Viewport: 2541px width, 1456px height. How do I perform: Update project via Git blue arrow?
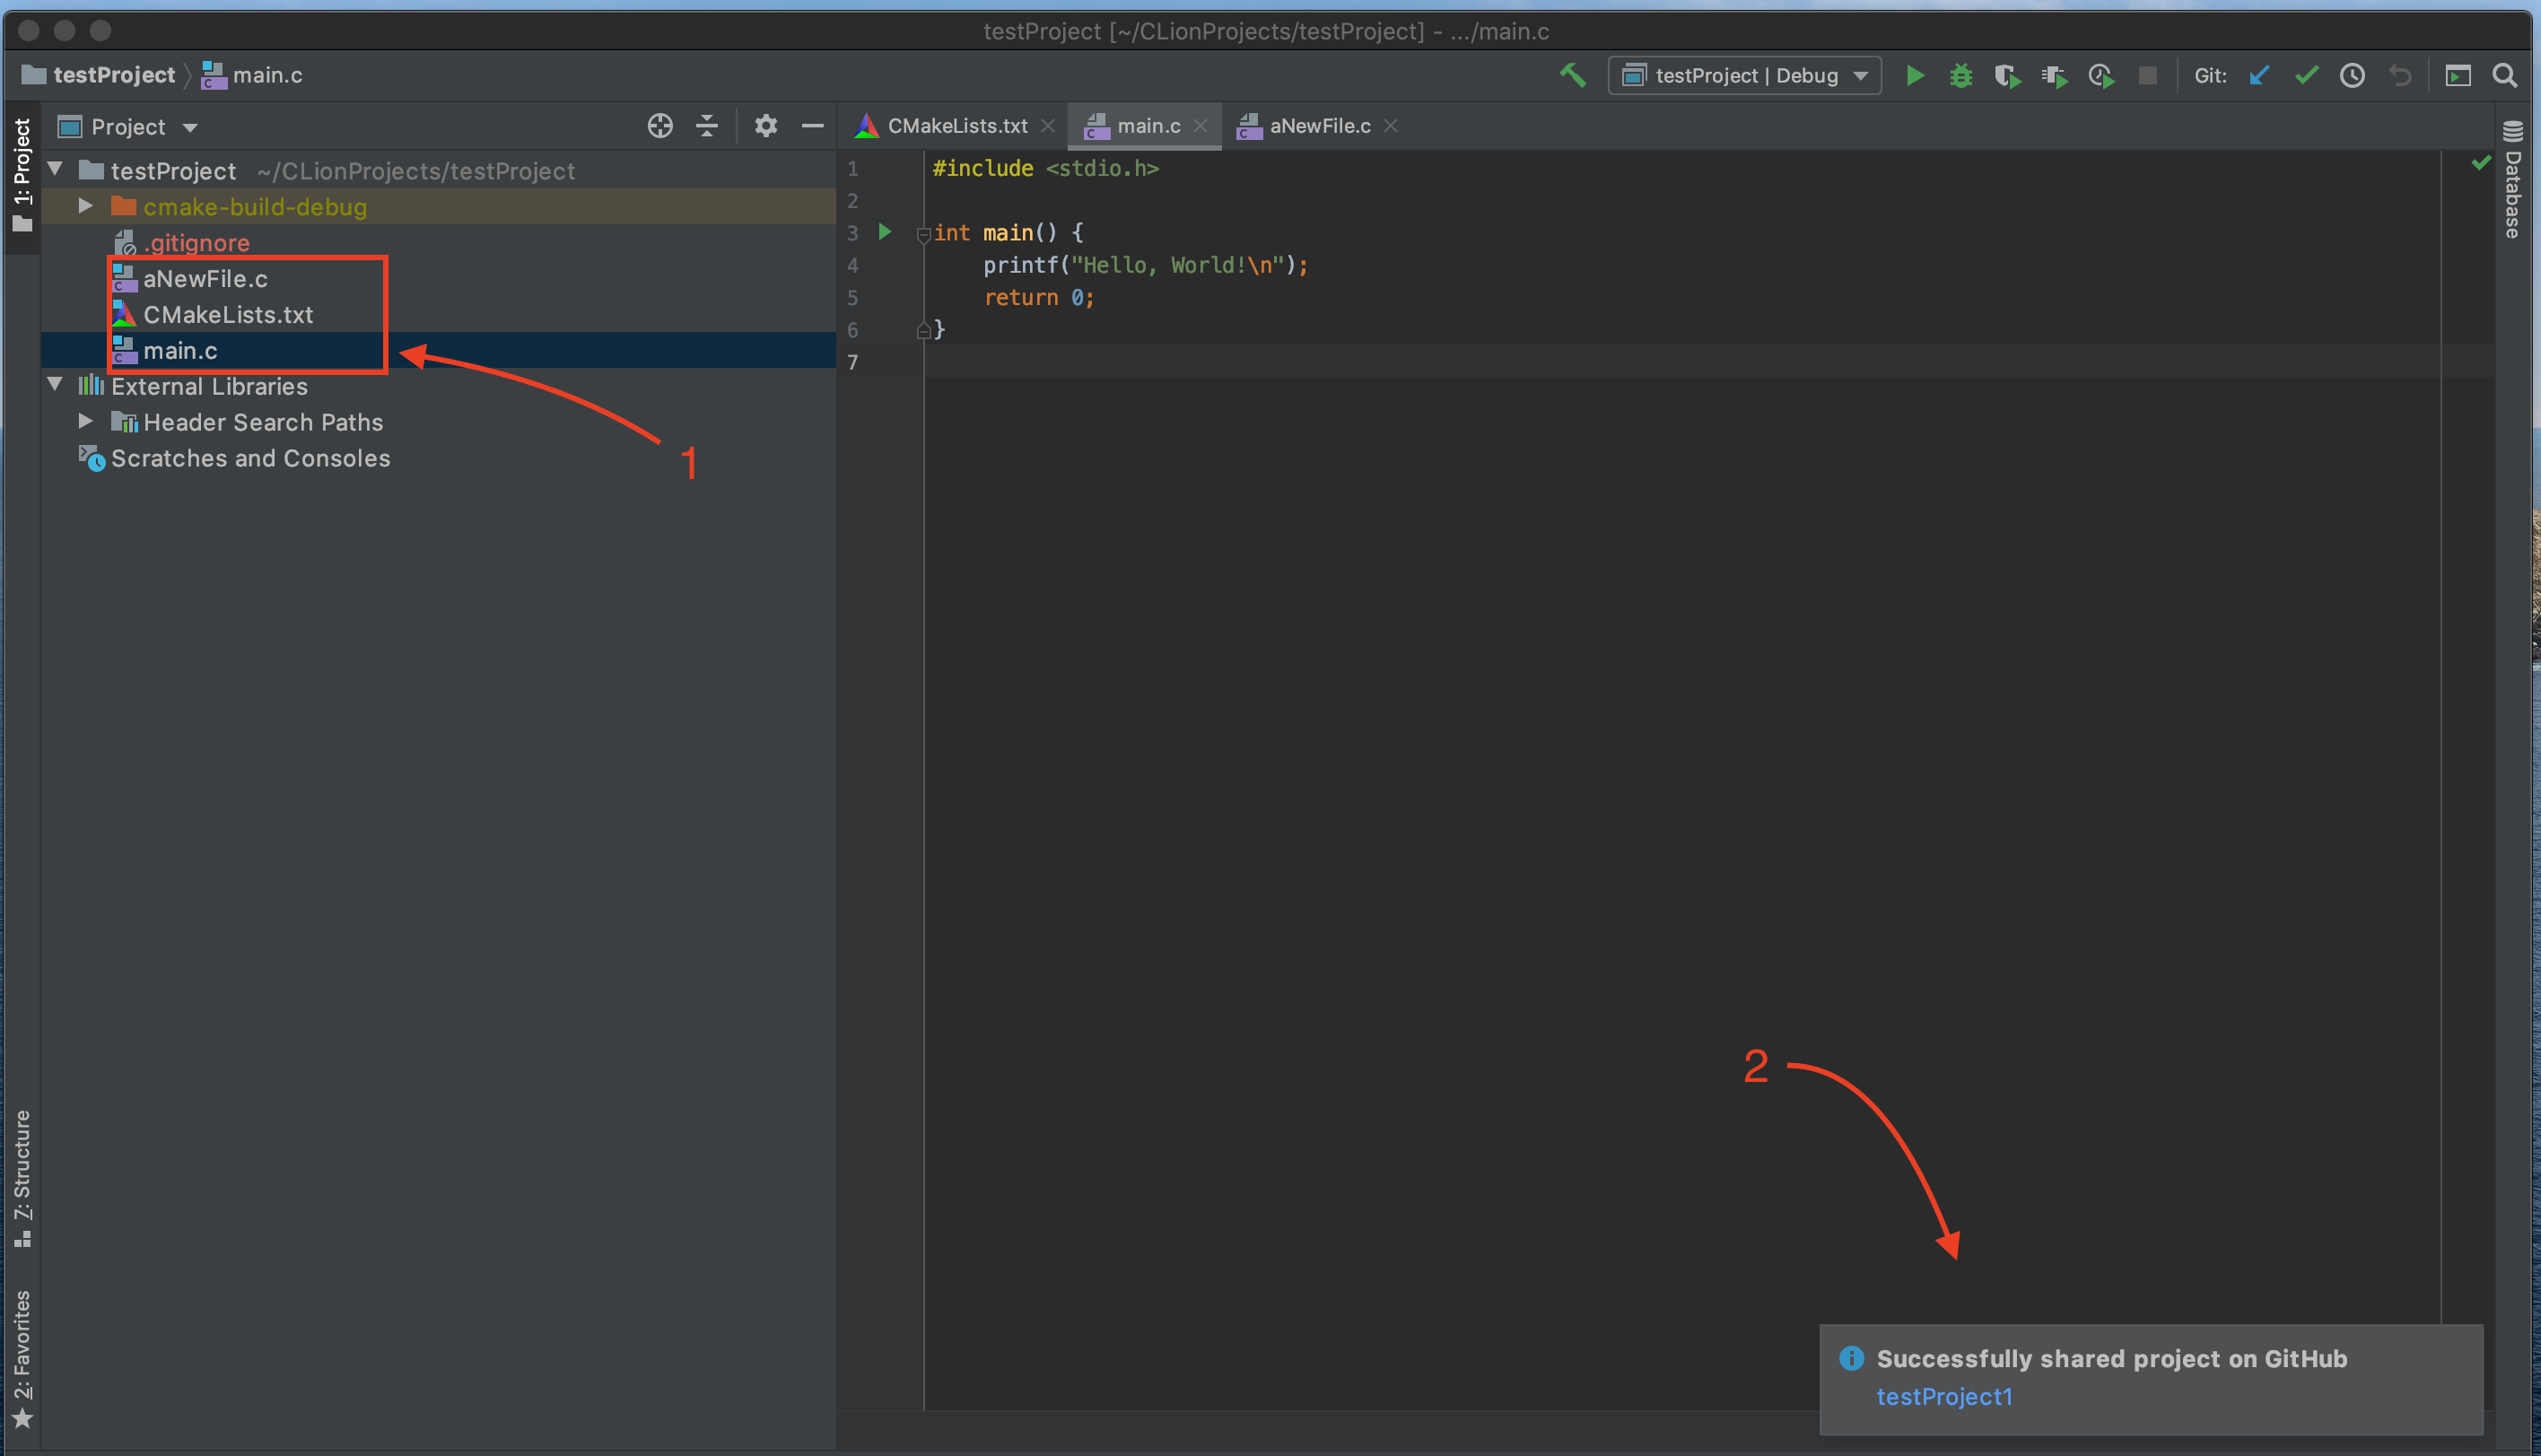coord(2259,75)
